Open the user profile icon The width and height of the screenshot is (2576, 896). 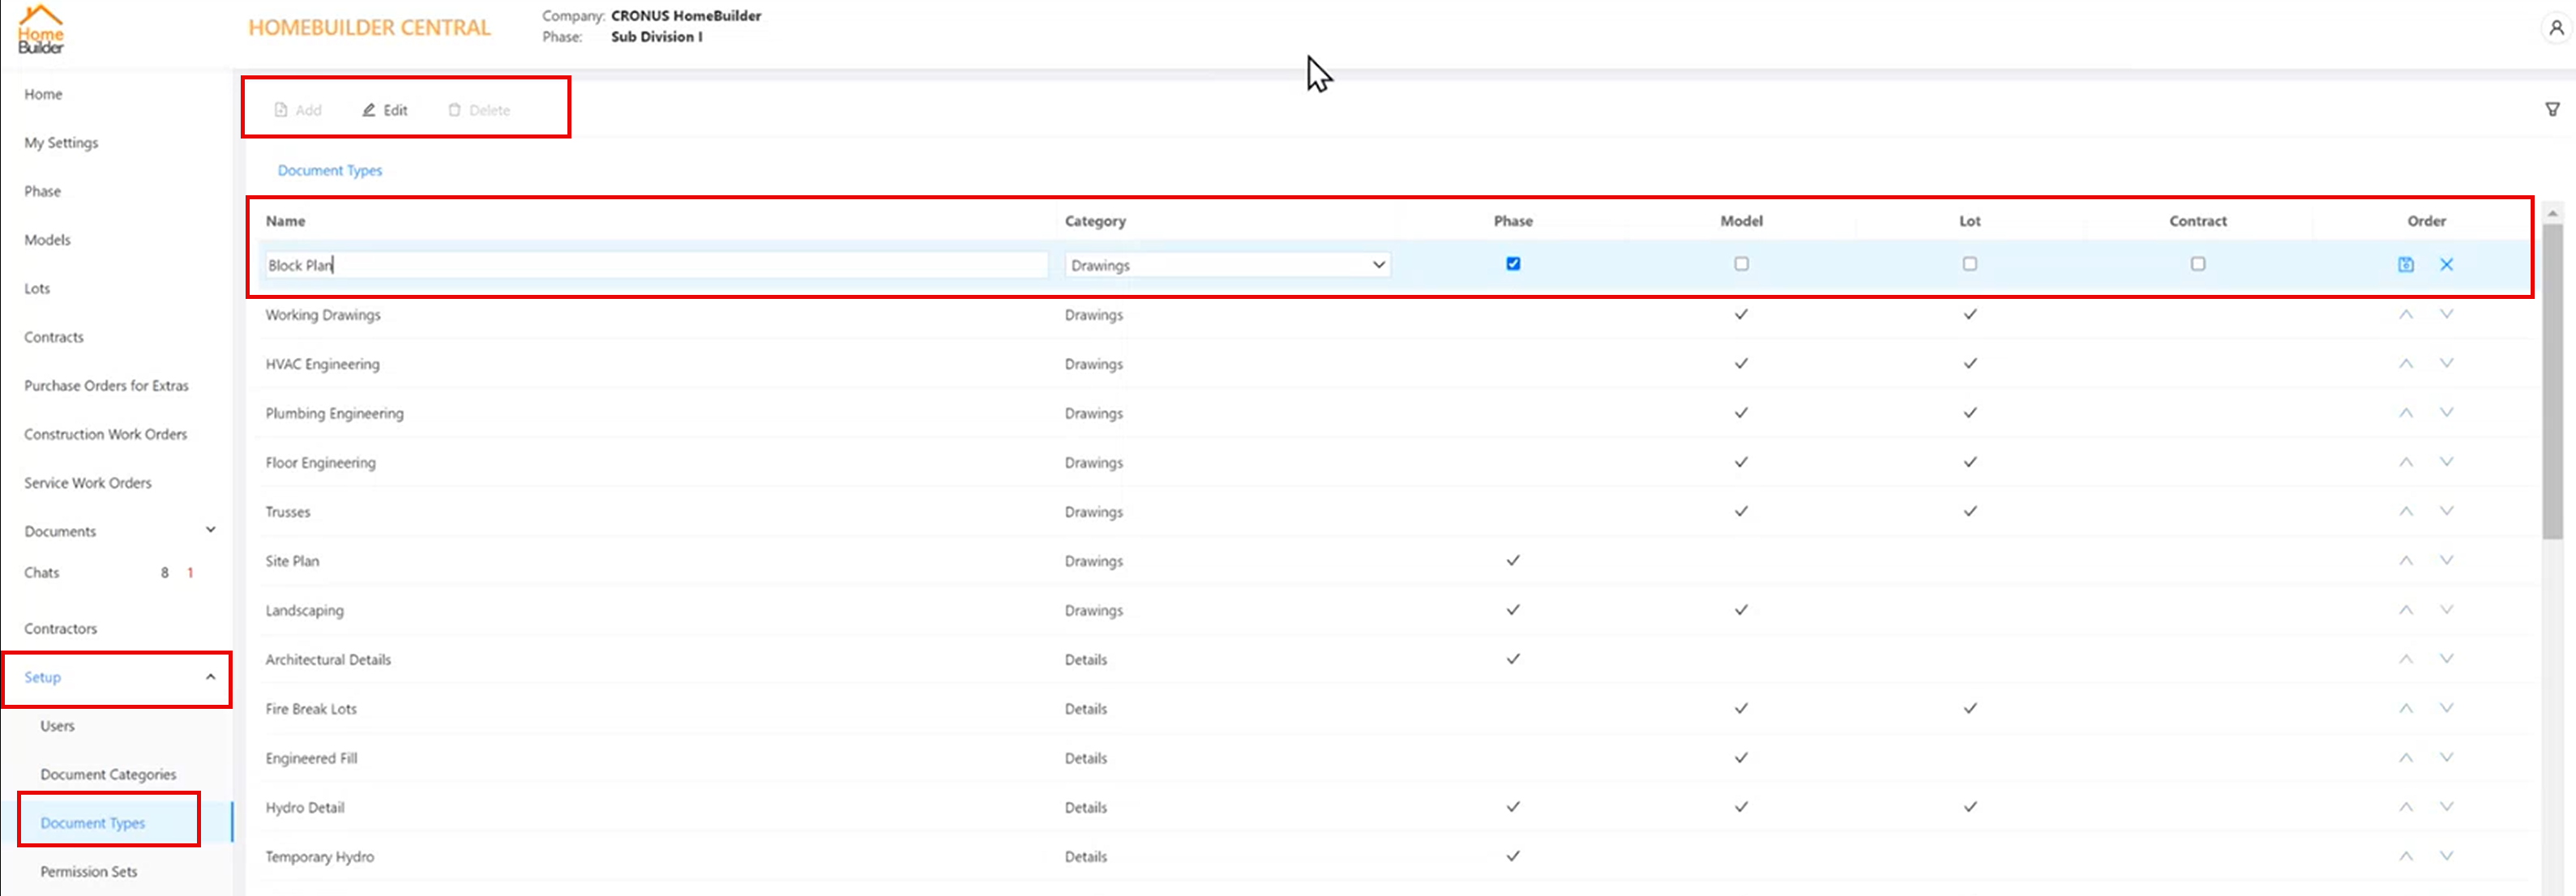point(2556,28)
